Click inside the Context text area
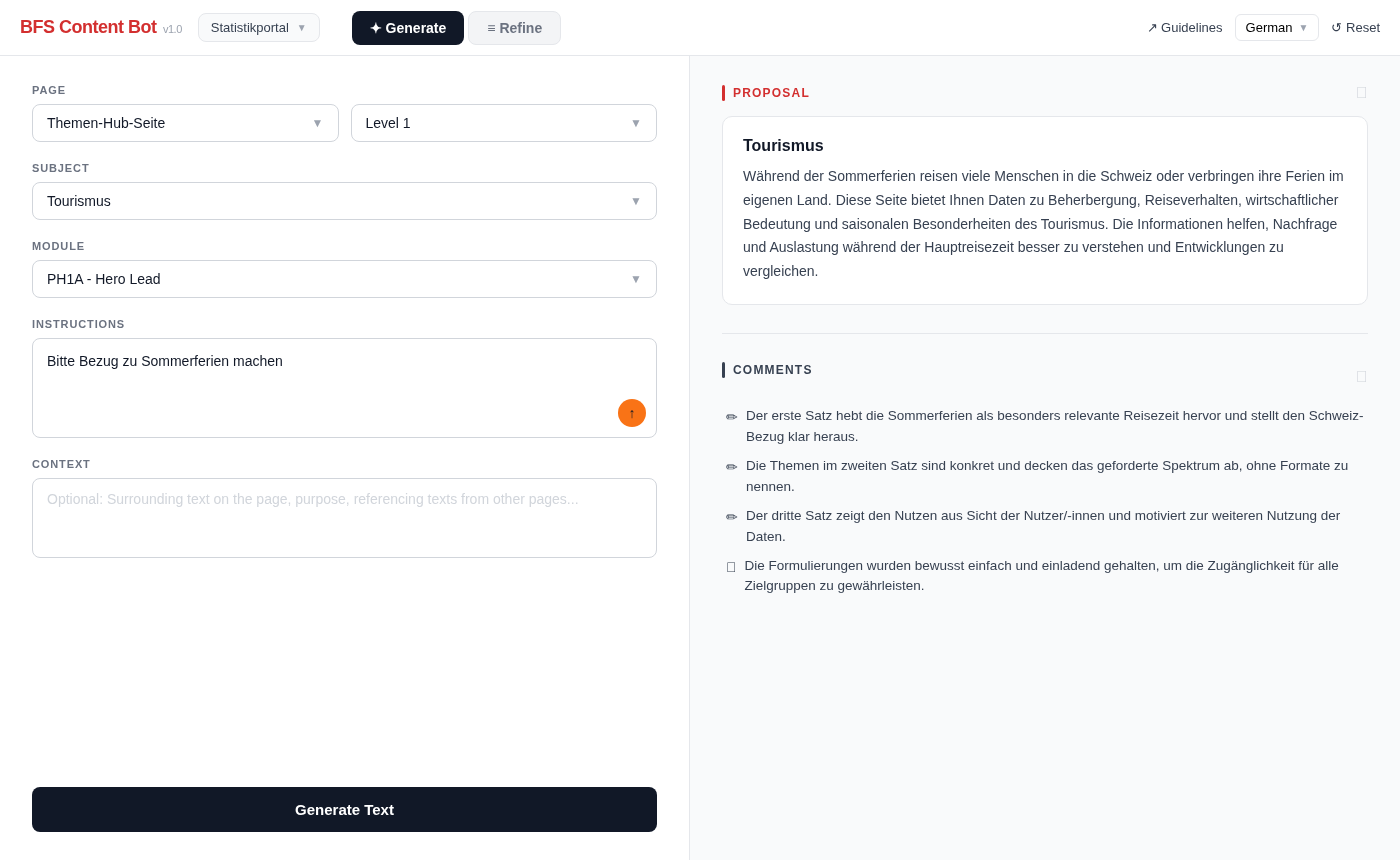This screenshot has height=860, width=1400. (x=344, y=518)
